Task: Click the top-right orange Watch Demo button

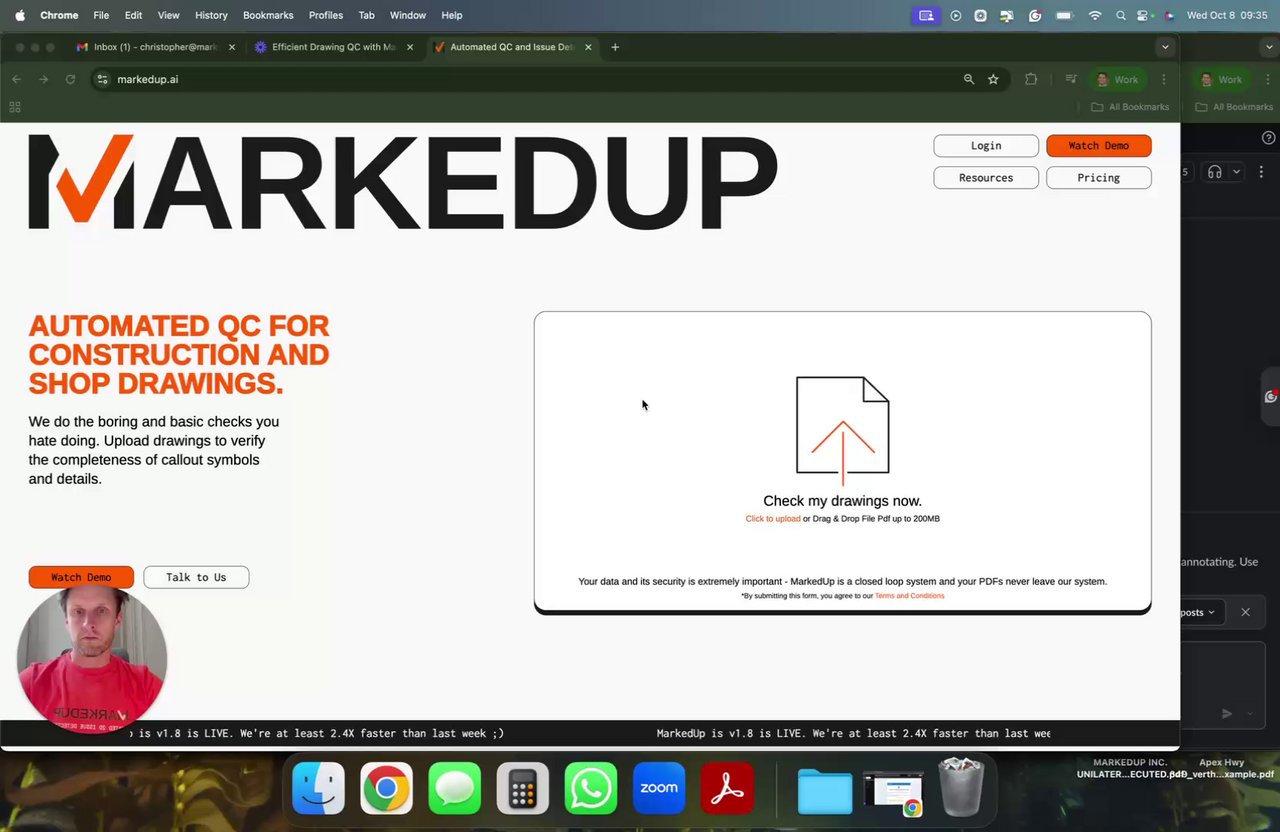Action: [x=1098, y=146]
